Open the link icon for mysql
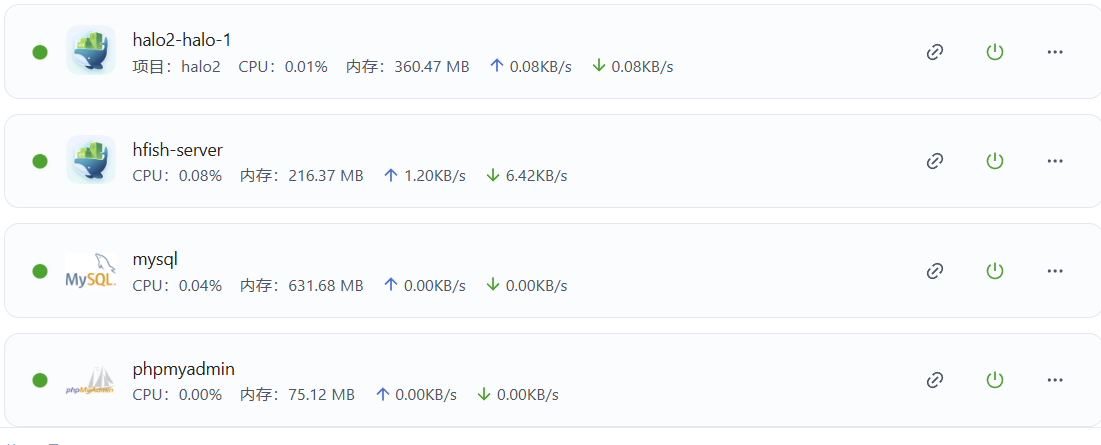 [935, 271]
